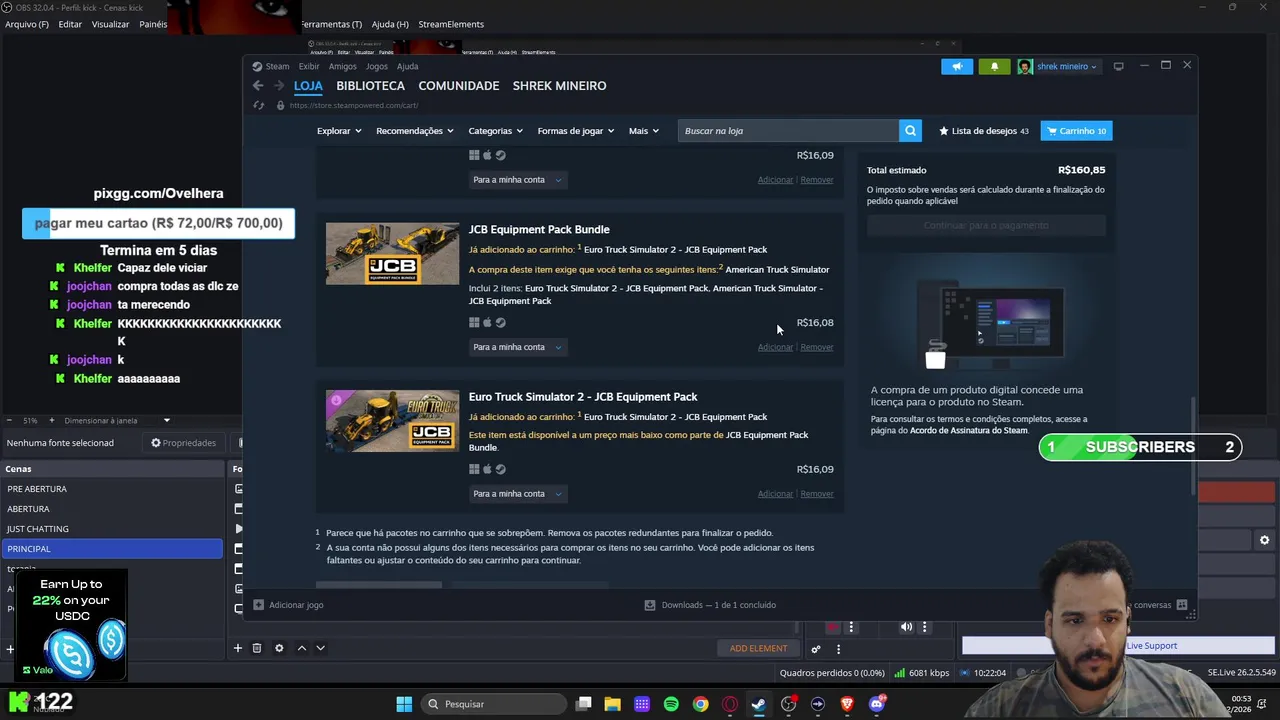Open OBS source properties gear
The width and height of the screenshot is (1280, 720).
pyautogui.click(x=279, y=648)
